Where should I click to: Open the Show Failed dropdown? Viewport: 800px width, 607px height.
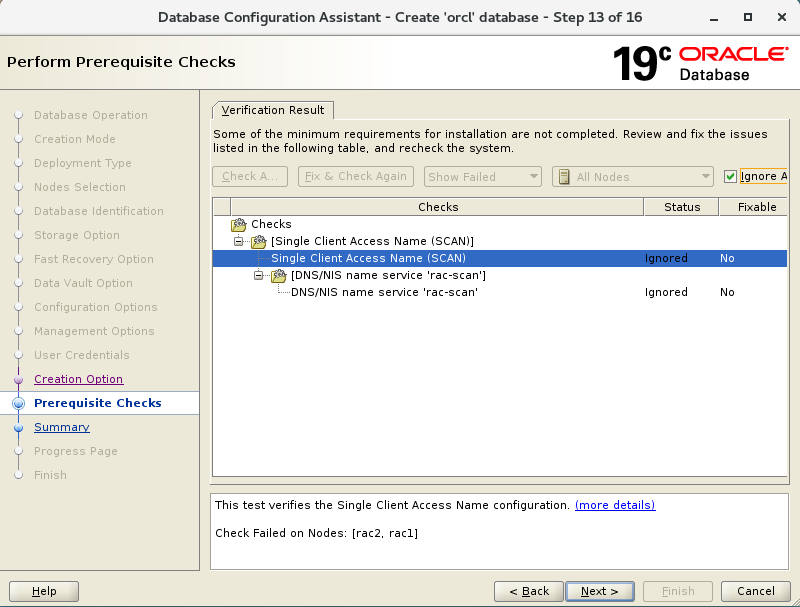pyautogui.click(x=482, y=177)
